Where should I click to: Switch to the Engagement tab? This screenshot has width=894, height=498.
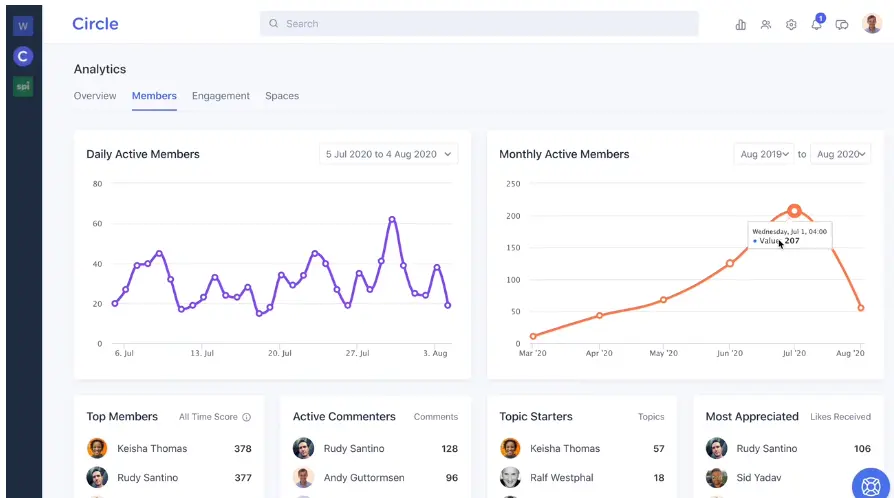[x=221, y=96]
